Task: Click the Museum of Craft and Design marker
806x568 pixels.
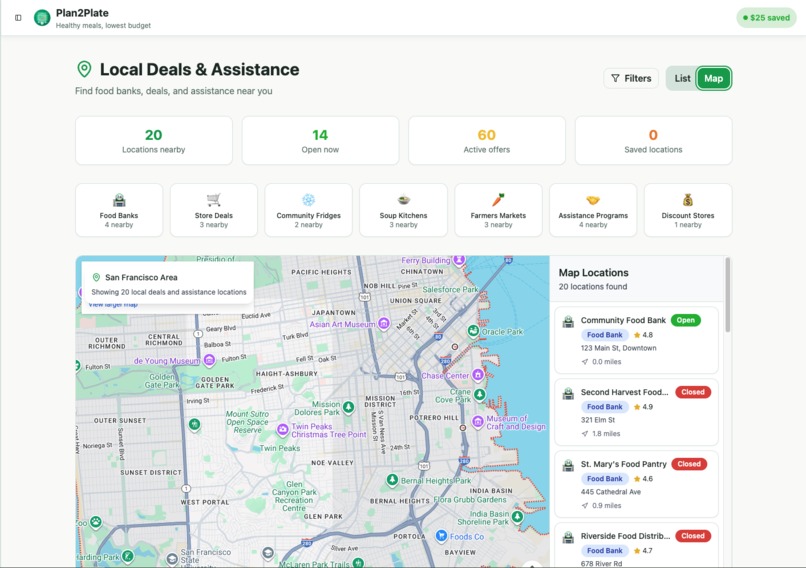Action: coord(478,422)
